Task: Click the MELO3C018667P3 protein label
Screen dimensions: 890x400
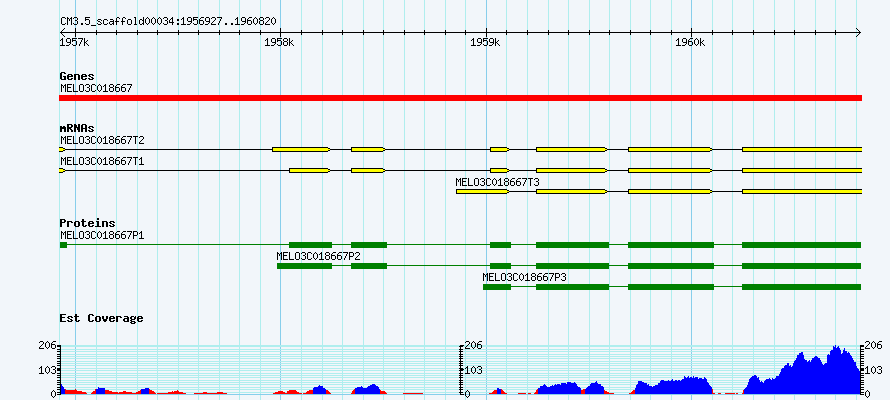Action: click(x=524, y=277)
